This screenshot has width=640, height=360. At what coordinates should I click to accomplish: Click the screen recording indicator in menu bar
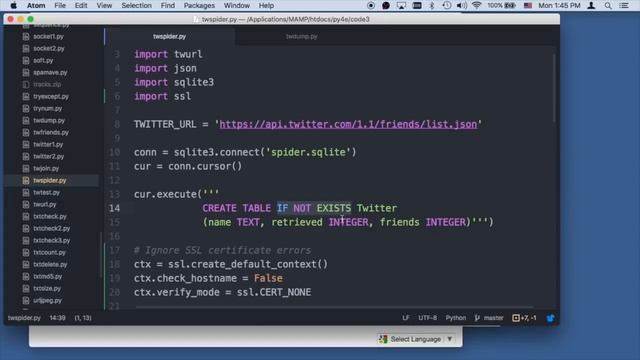coord(371,5)
